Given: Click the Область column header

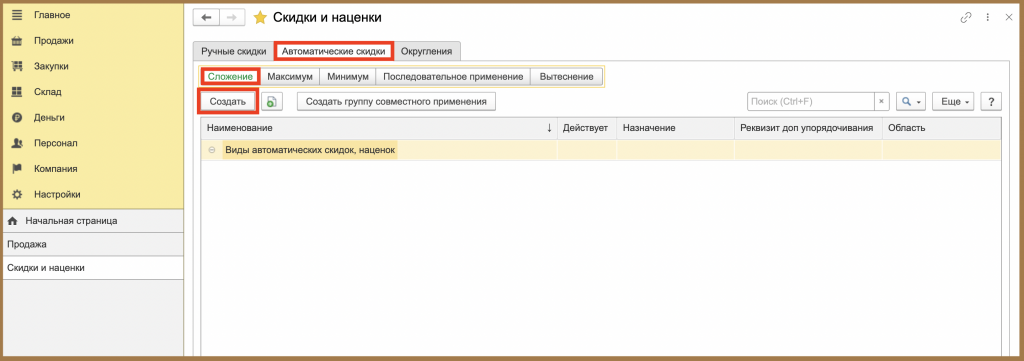Looking at the screenshot, I should [940, 128].
